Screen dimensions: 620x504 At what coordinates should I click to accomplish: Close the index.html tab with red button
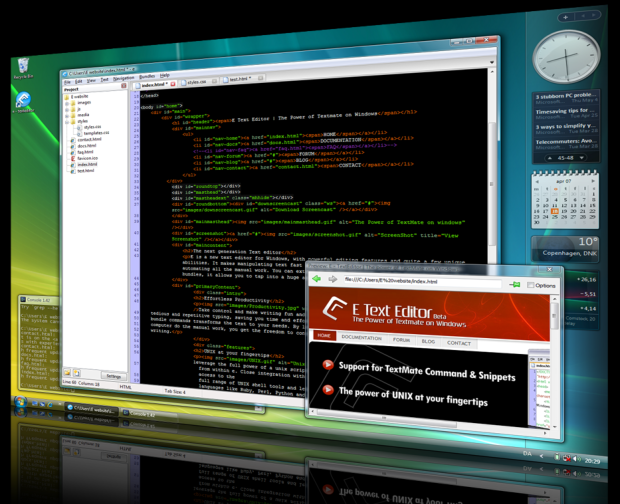[x=173, y=84]
